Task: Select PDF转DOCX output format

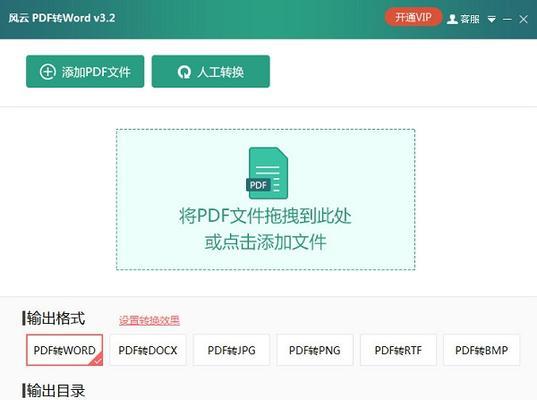Action: point(148,350)
